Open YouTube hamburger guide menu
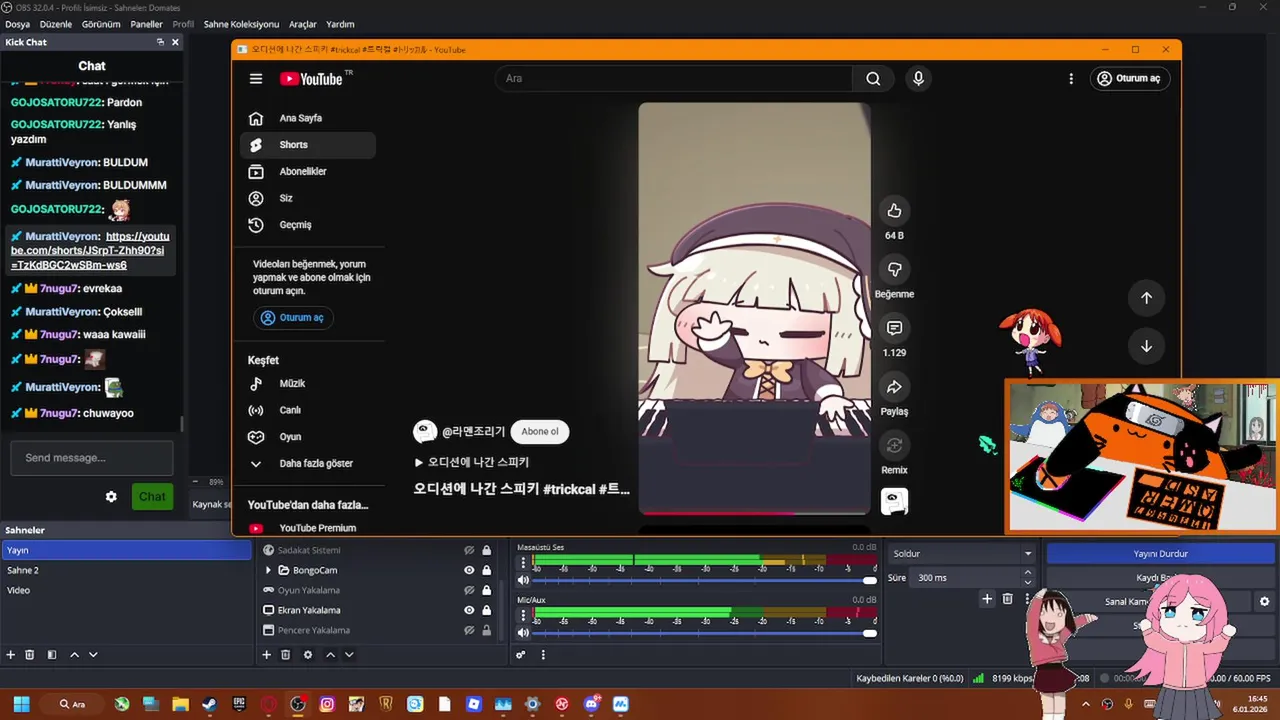The image size is (1280, 720). pos(256,78)
